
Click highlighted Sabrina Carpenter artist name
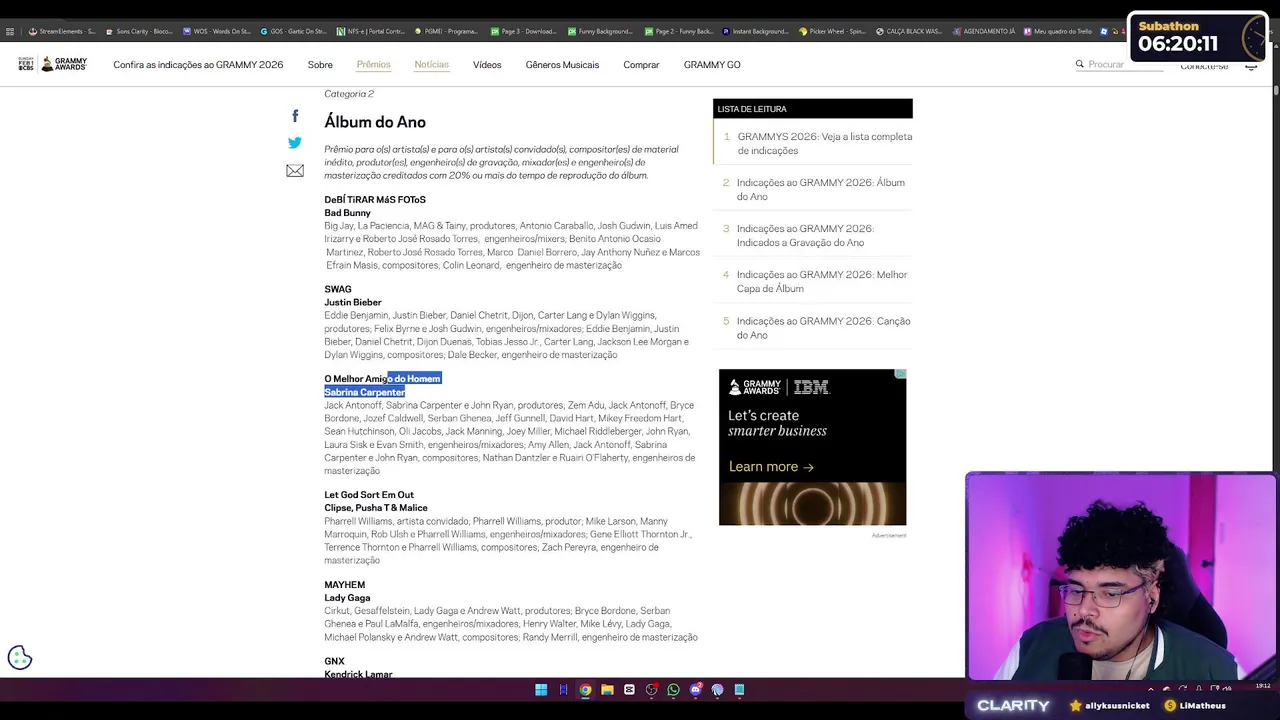(x=365, y=392)
